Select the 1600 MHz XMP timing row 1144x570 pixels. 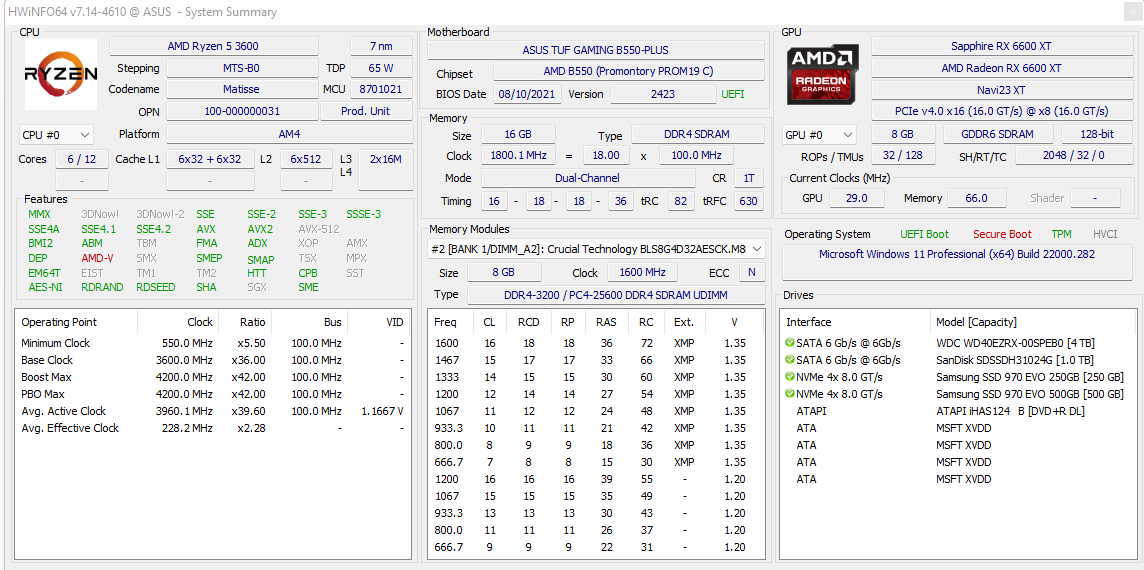pos(595,343)
